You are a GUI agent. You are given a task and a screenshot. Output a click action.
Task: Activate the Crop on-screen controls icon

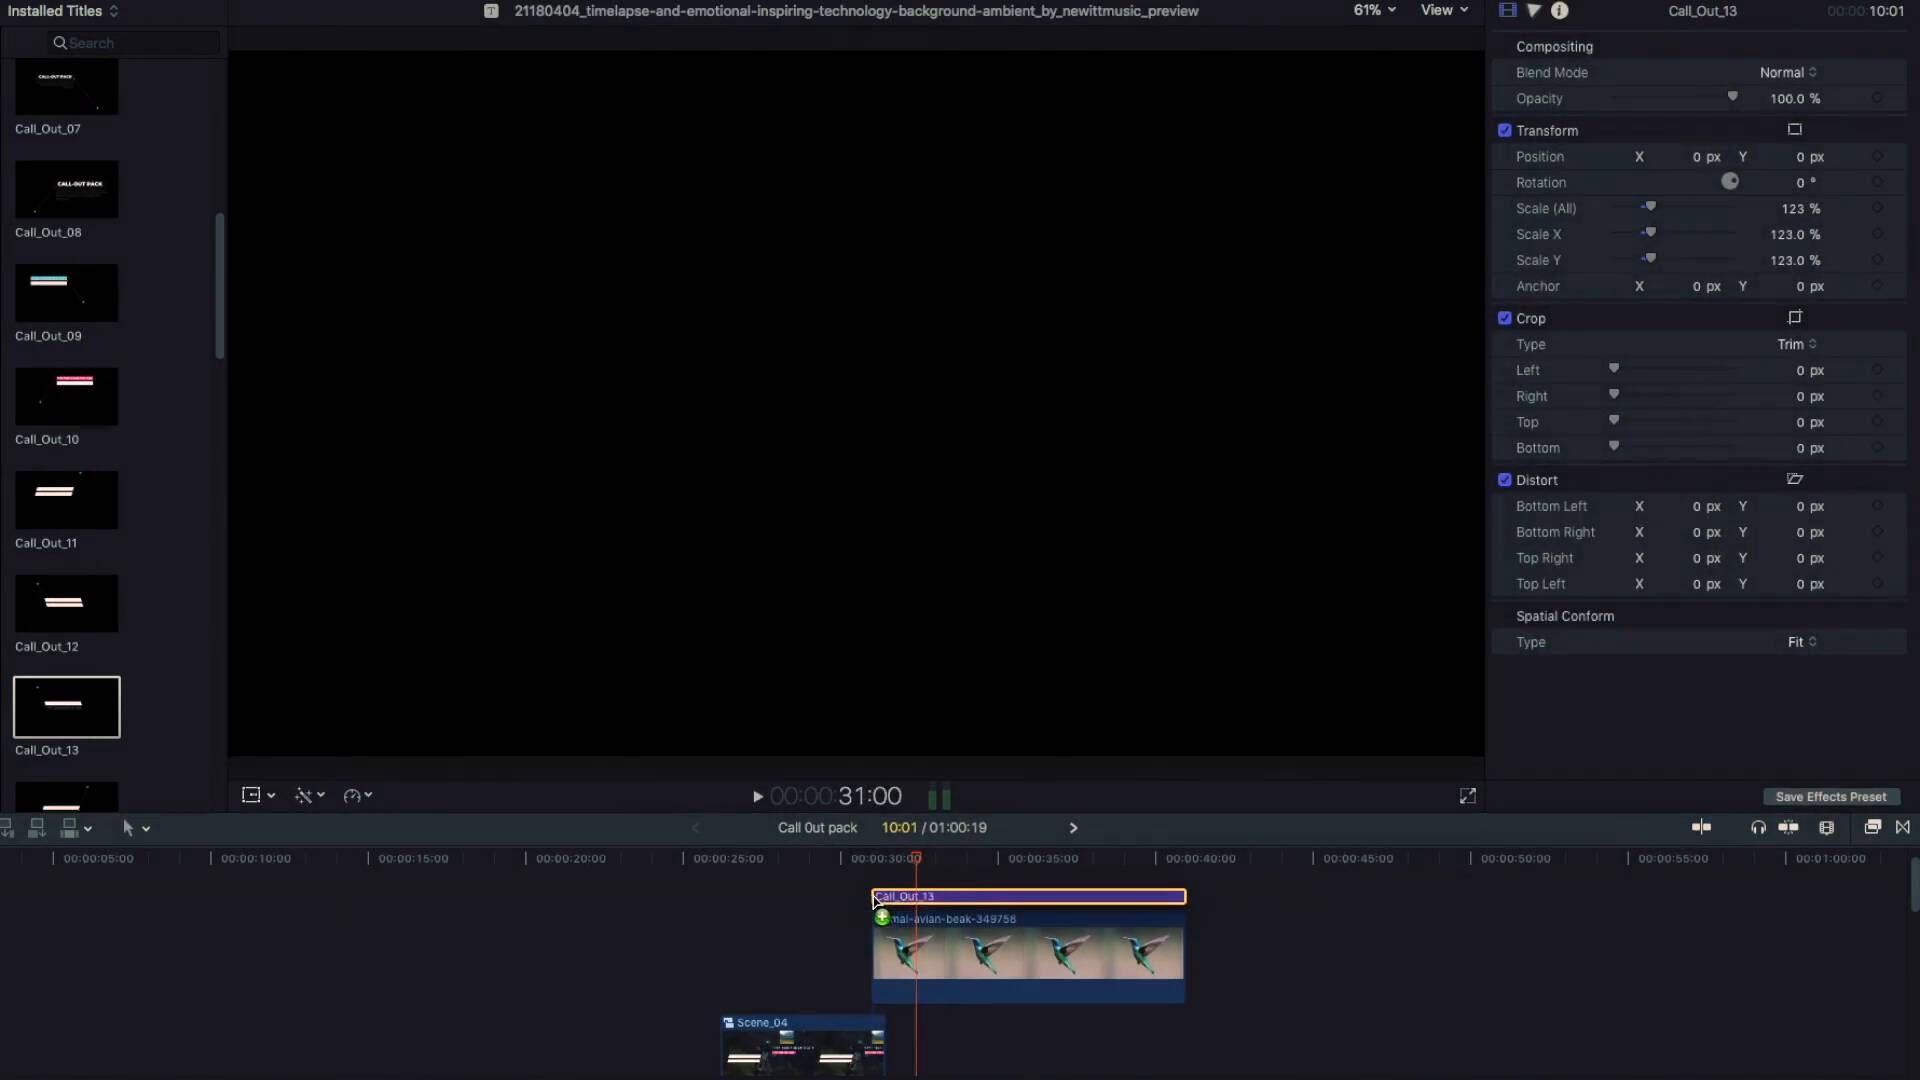pyautogui.click(x=1795, y=318)
